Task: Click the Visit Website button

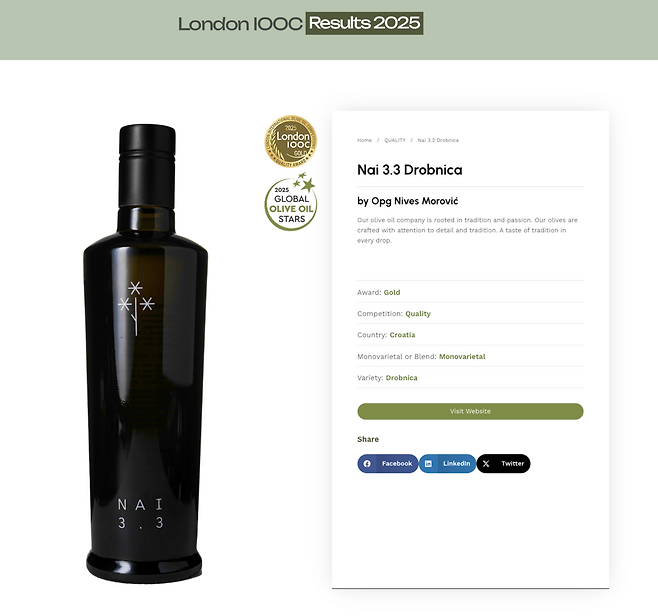Action: point(470,411)
